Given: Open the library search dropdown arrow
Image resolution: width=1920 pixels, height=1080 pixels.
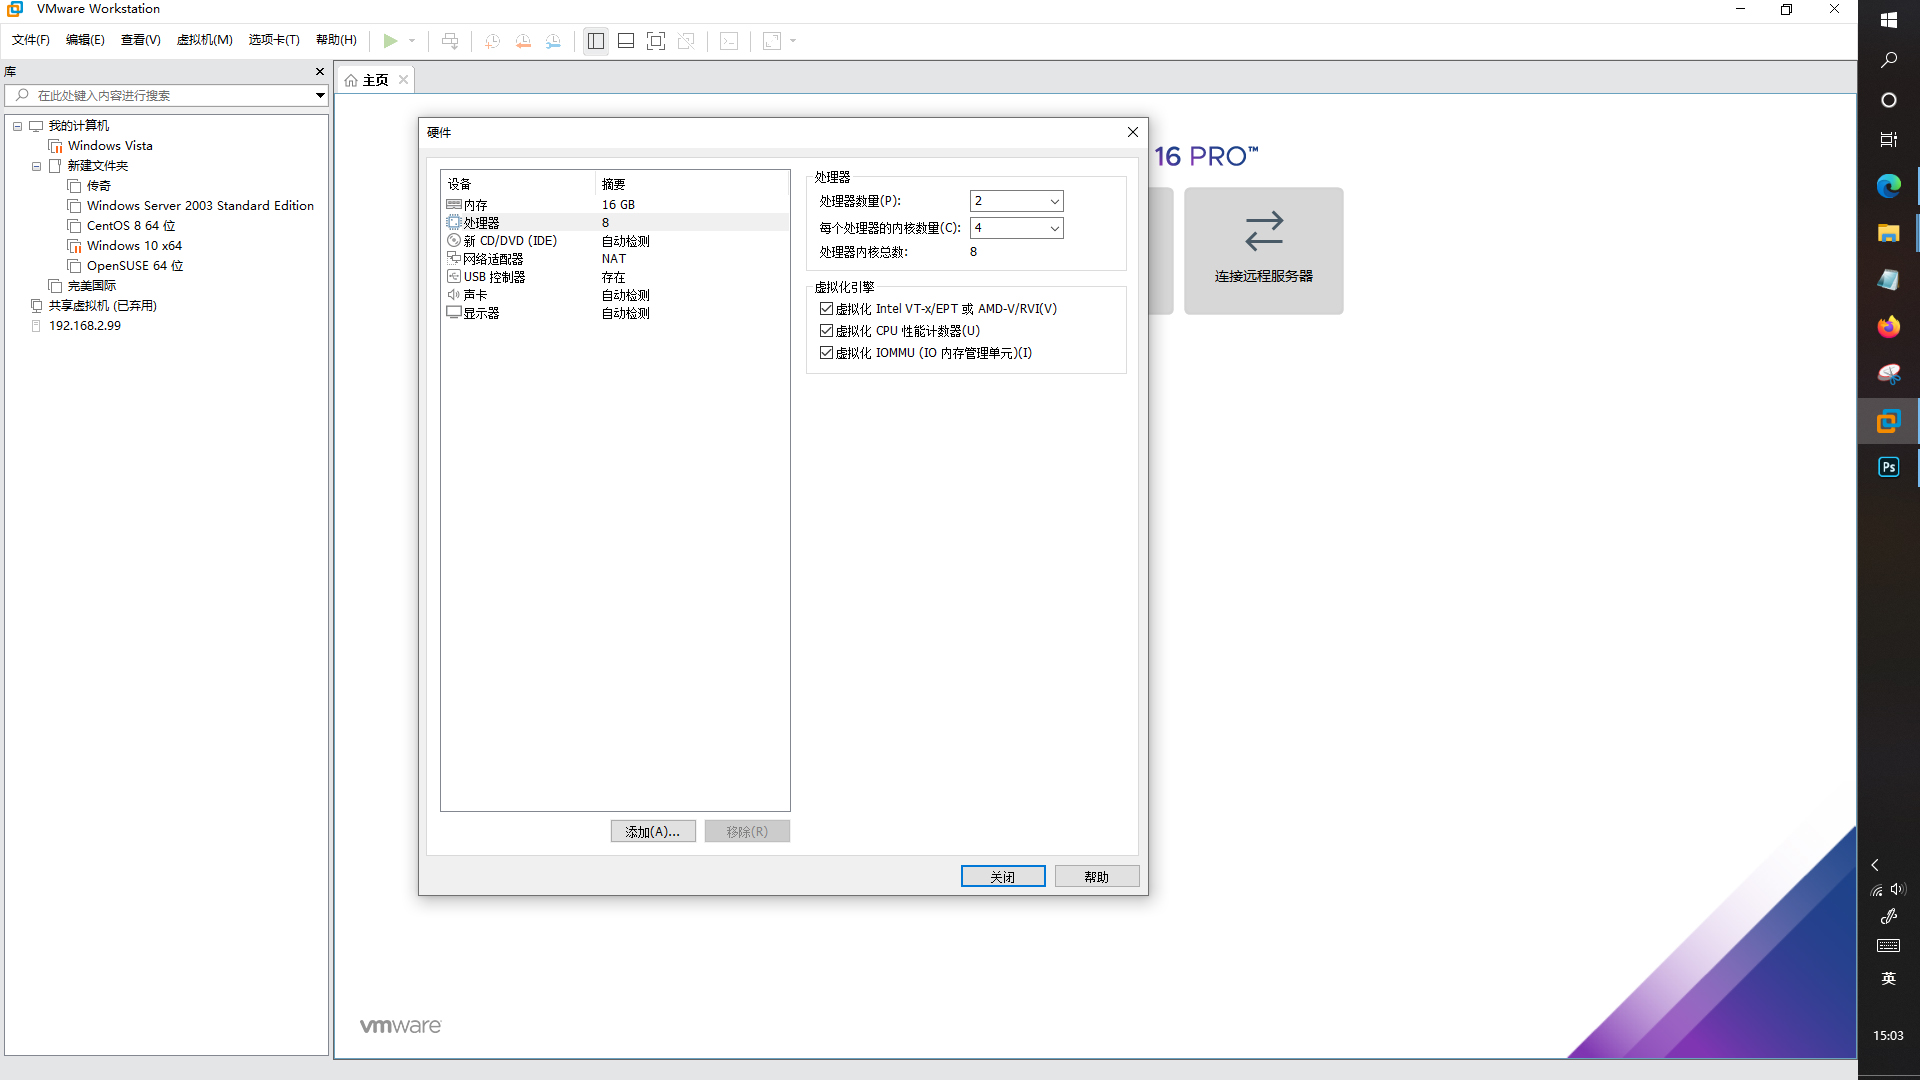Looking at the screenshot, I should (x=320, y=96).
